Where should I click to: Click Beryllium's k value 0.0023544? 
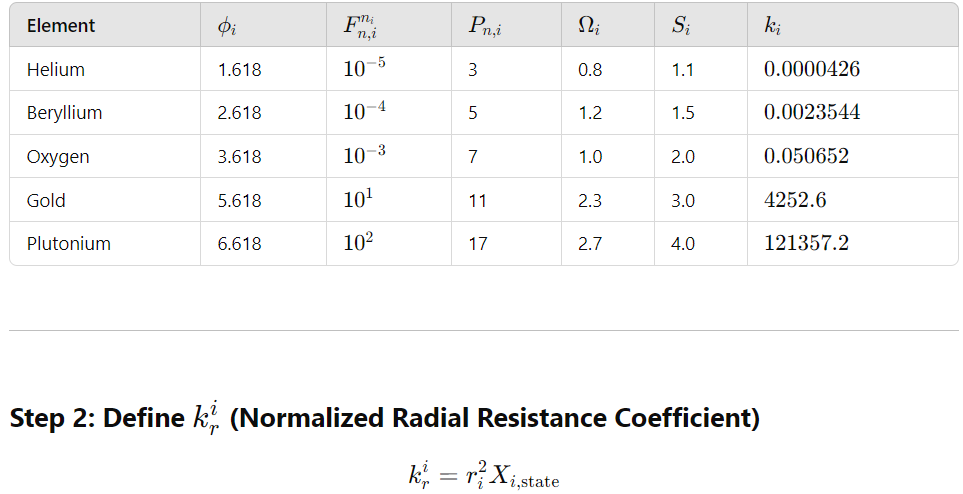(812, 112)
